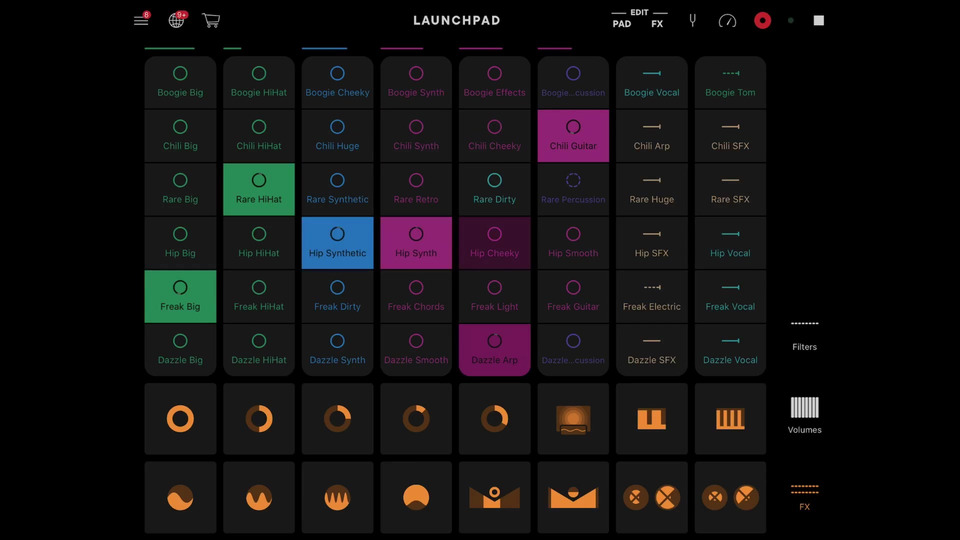Trigger the Boogie Effects pad
The width and height of the screenshot is (960, 540).
click(x=494, y=82)
